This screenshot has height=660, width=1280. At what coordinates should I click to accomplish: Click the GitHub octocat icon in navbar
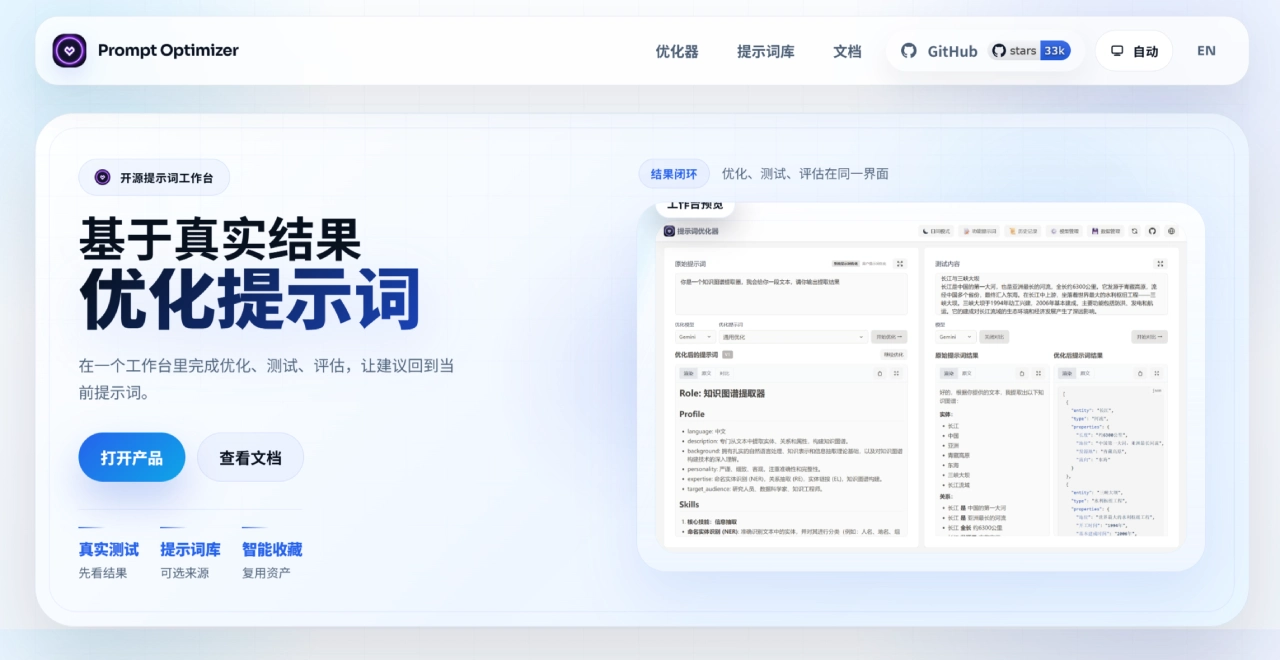pos(908,51)
